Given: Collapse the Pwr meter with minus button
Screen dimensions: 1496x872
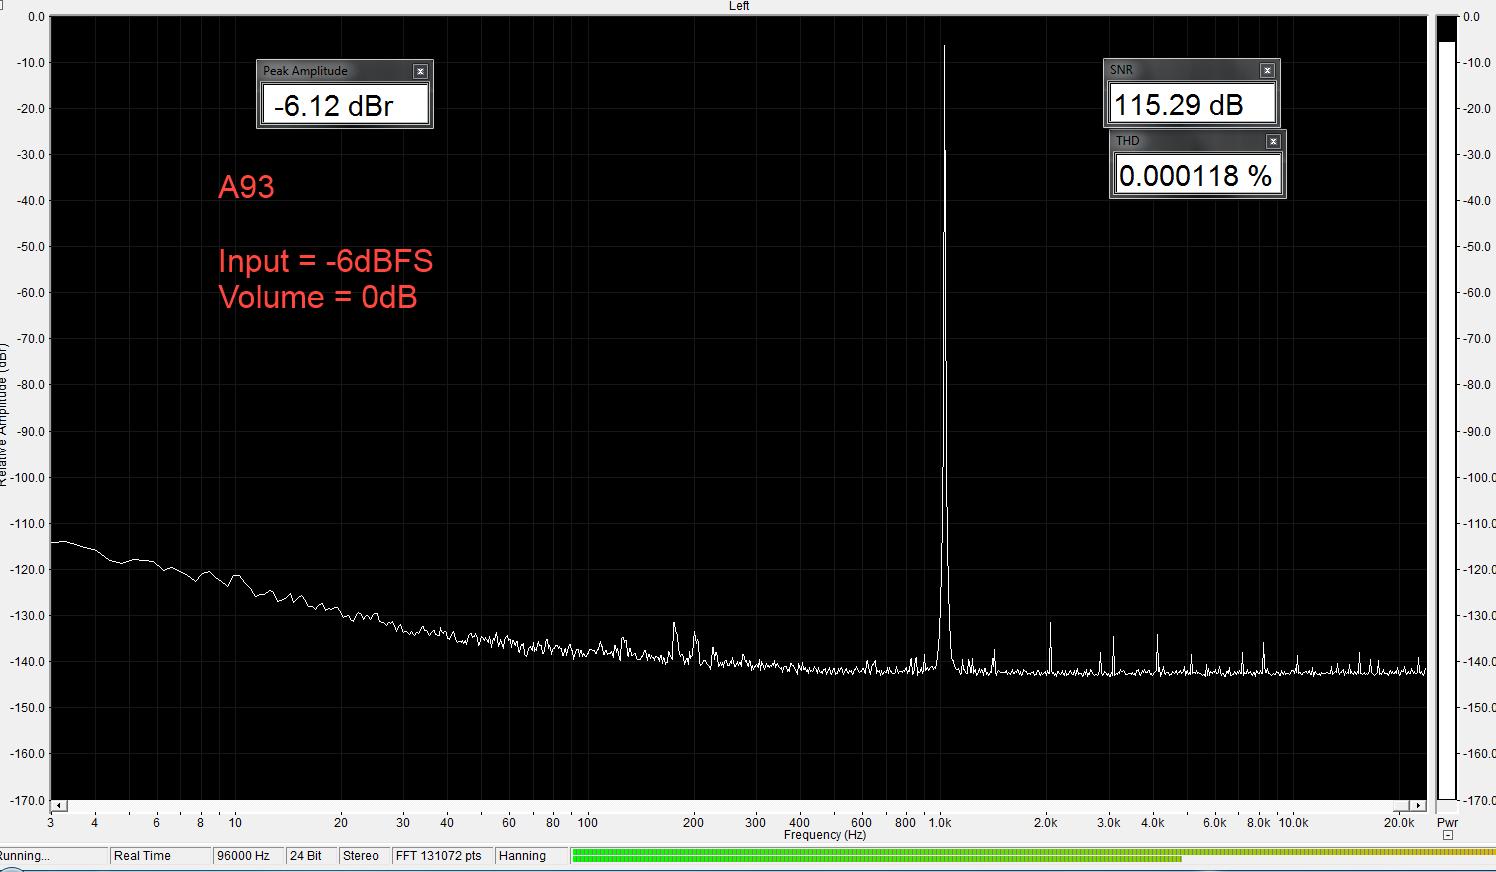Looking at the screenshot, I should [1447, 835].
